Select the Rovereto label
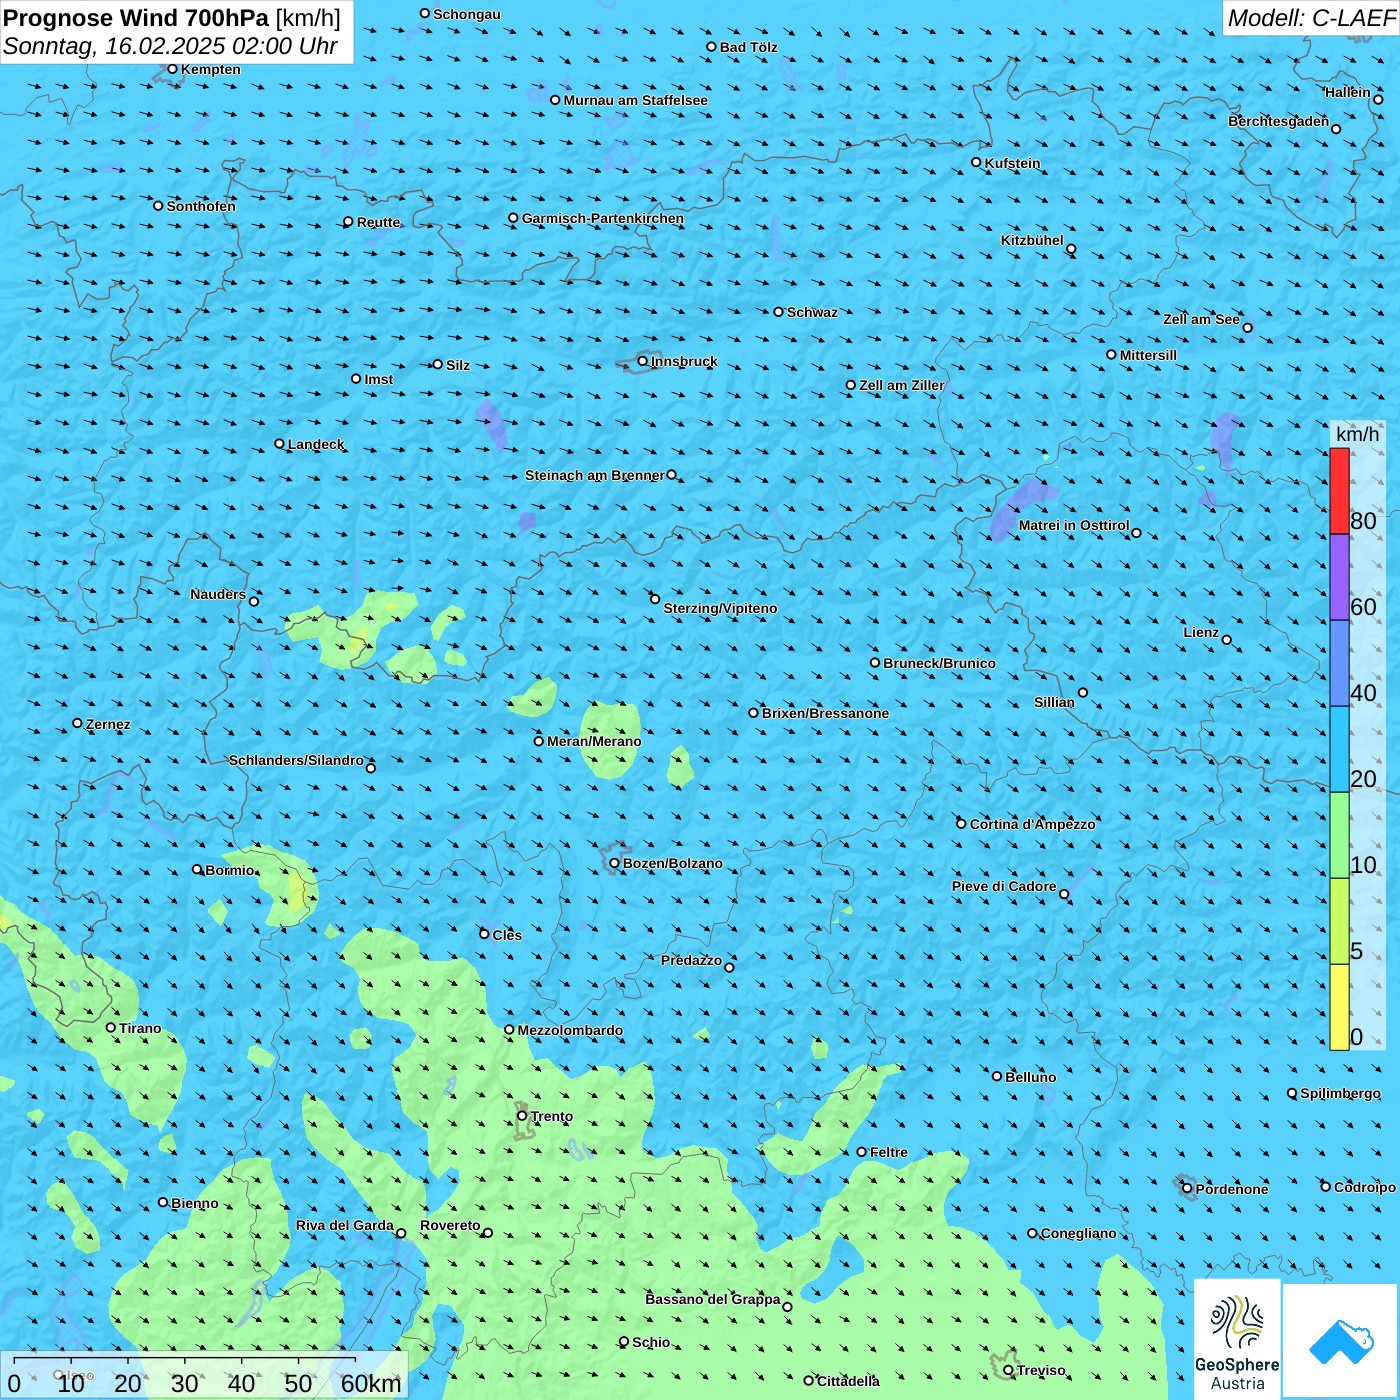 pyautogui.click(x=450, y=1225)
